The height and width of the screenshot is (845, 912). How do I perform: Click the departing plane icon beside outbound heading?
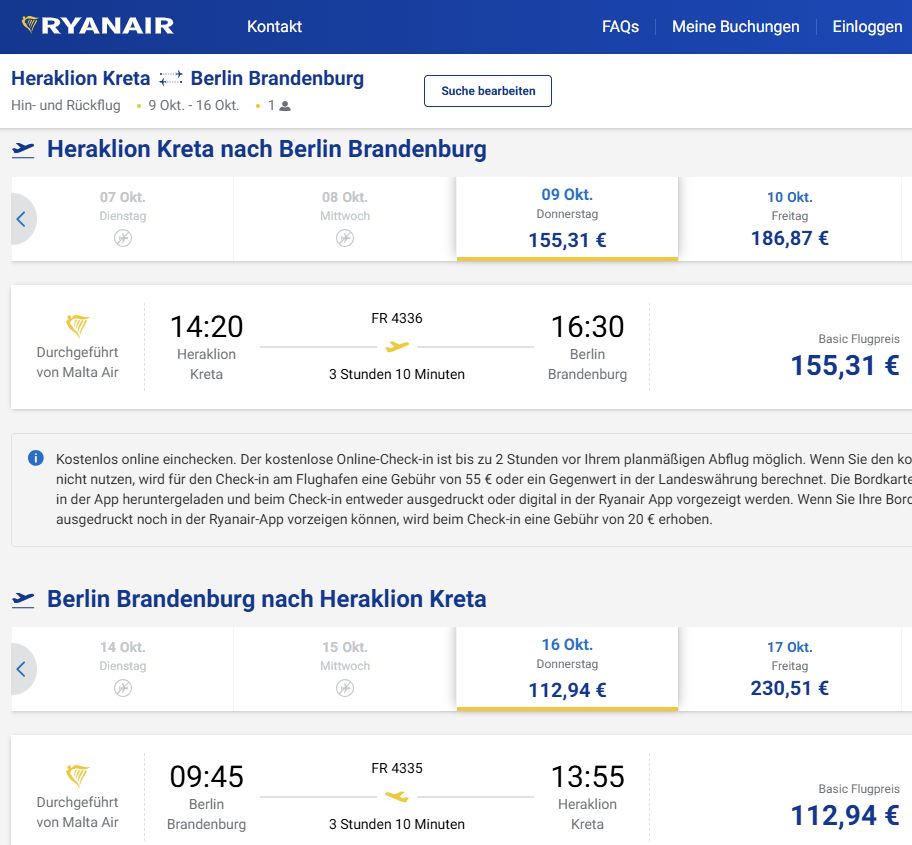click(x=23, y=150)
